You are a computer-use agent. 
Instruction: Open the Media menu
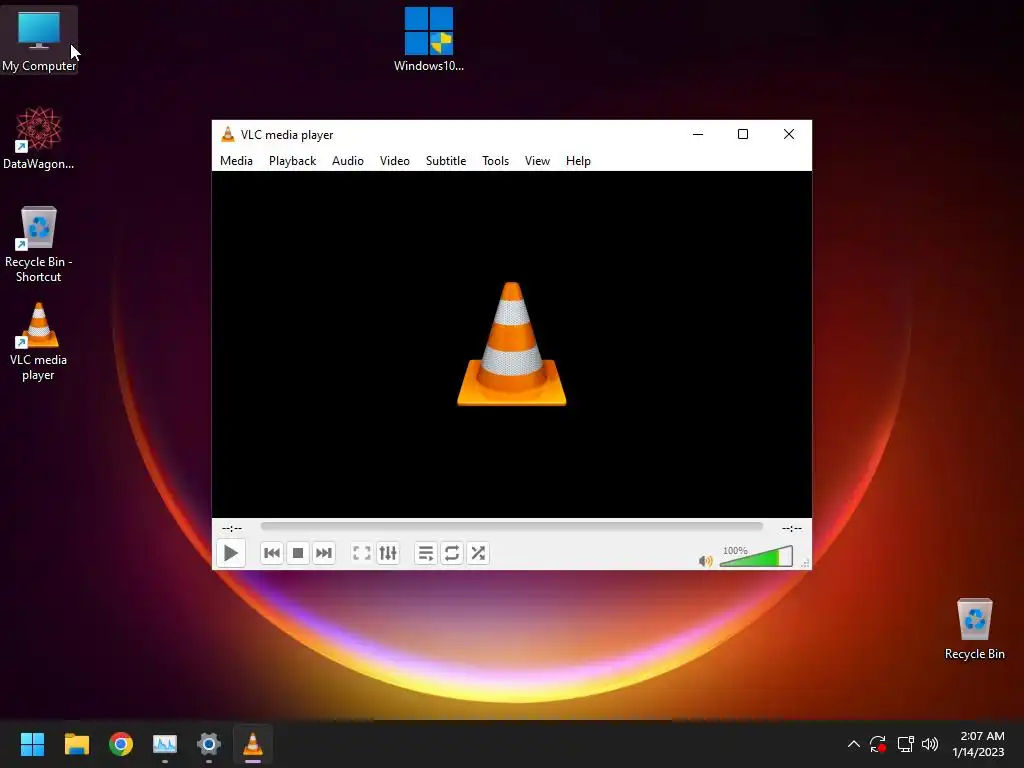coord(236,161)
